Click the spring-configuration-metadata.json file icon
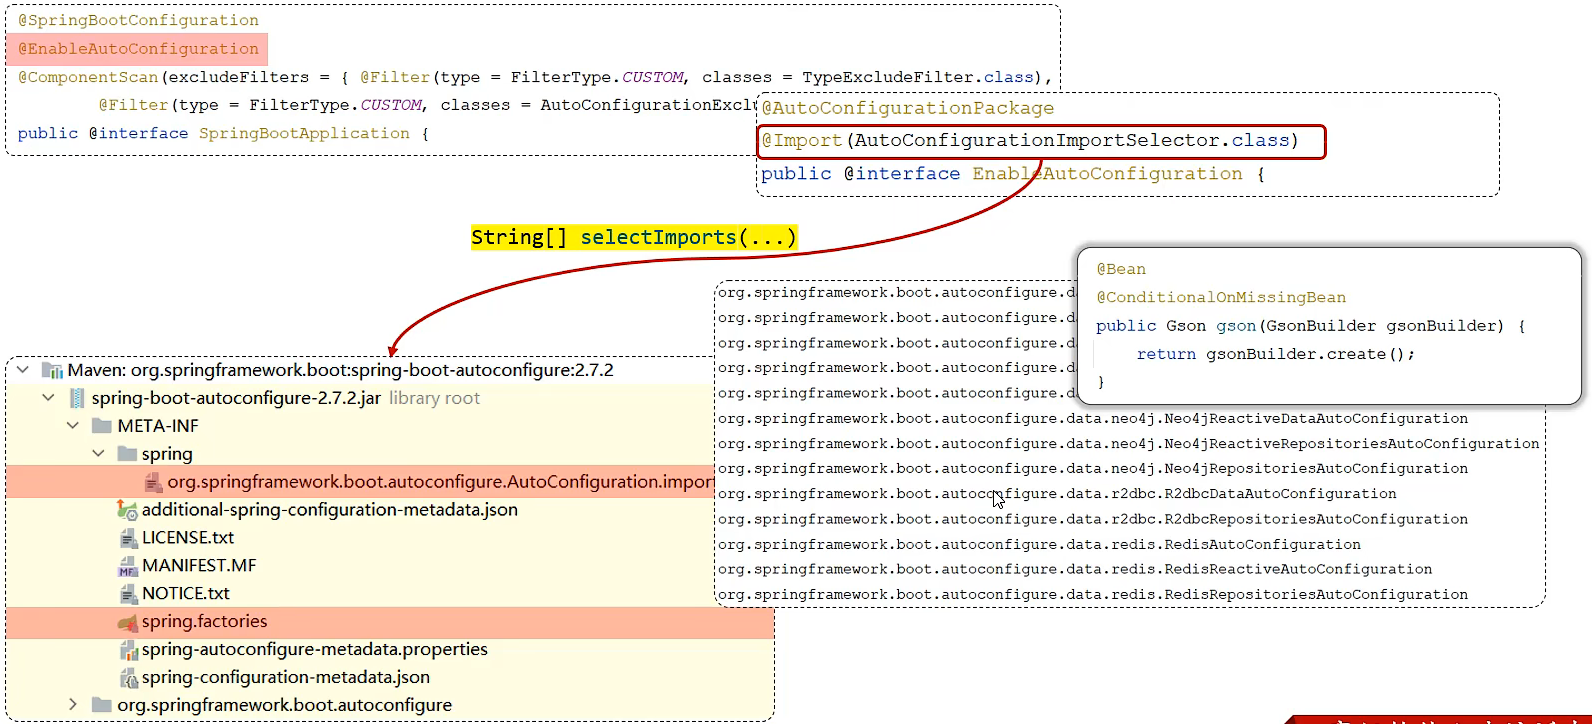This screenshot has width=1592, height=724. [x=129, y=679]
